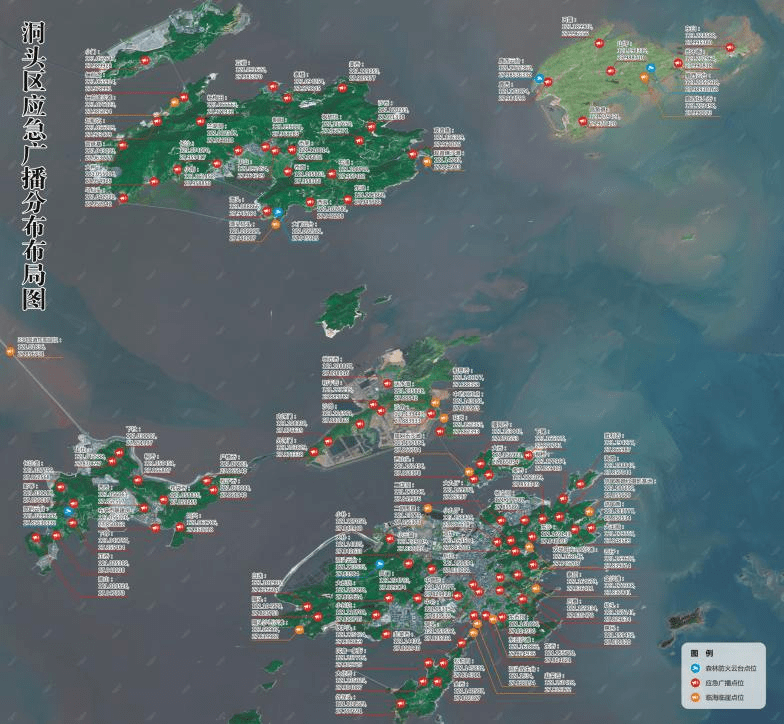Click coordinate label beside the bridge's orange marker
The image size is (784, 724).
point(38,346)
